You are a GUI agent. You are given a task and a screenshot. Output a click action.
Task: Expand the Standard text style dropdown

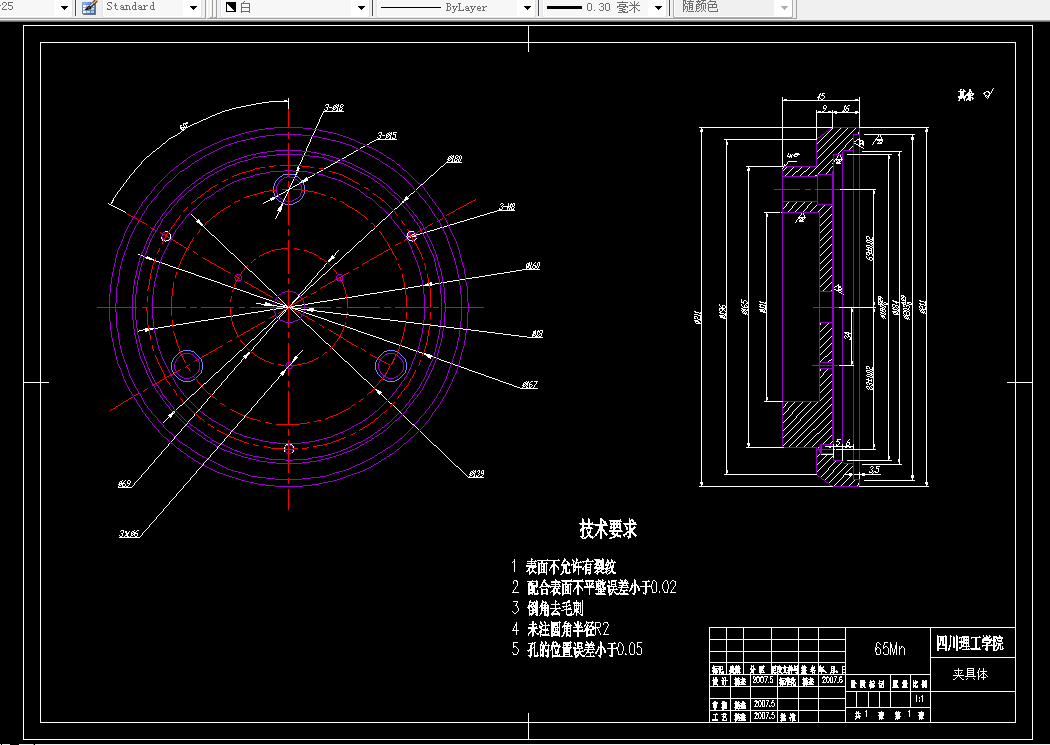[193, 7]
